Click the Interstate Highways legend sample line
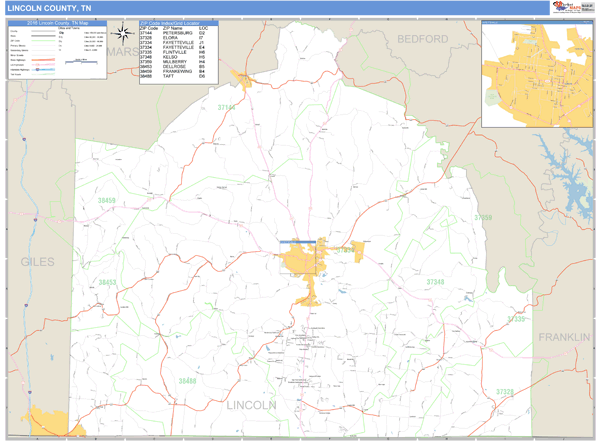Screen dimensions: 600x441 (43, 70)
